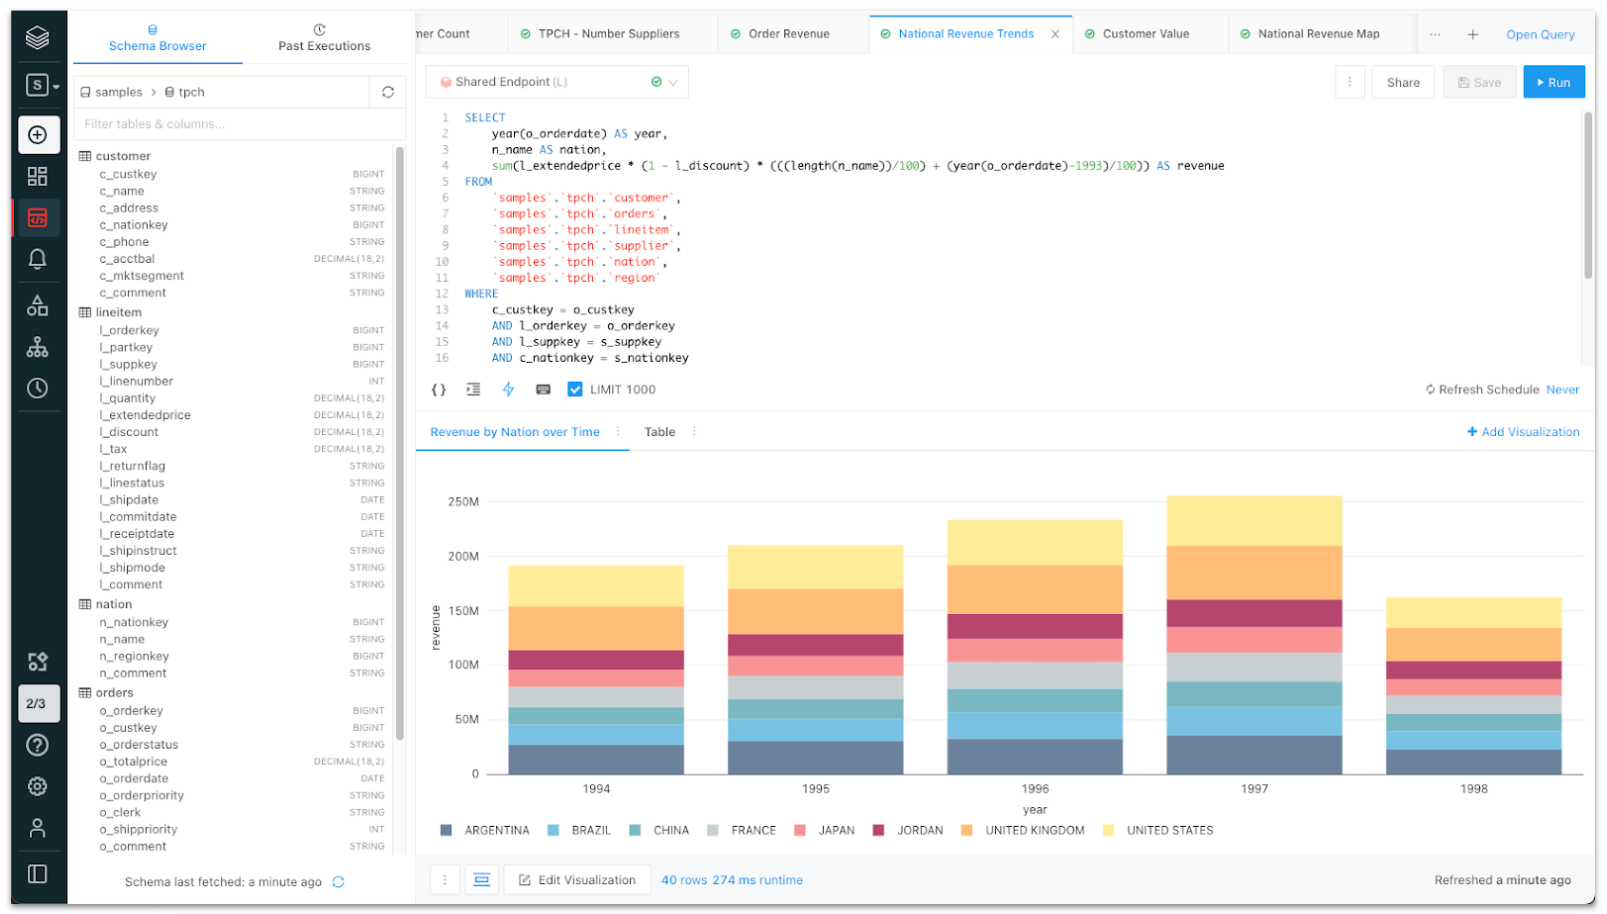Click the Open Query link
This screenshot has height=914, width=1607.
click(x=1540, y=34)
